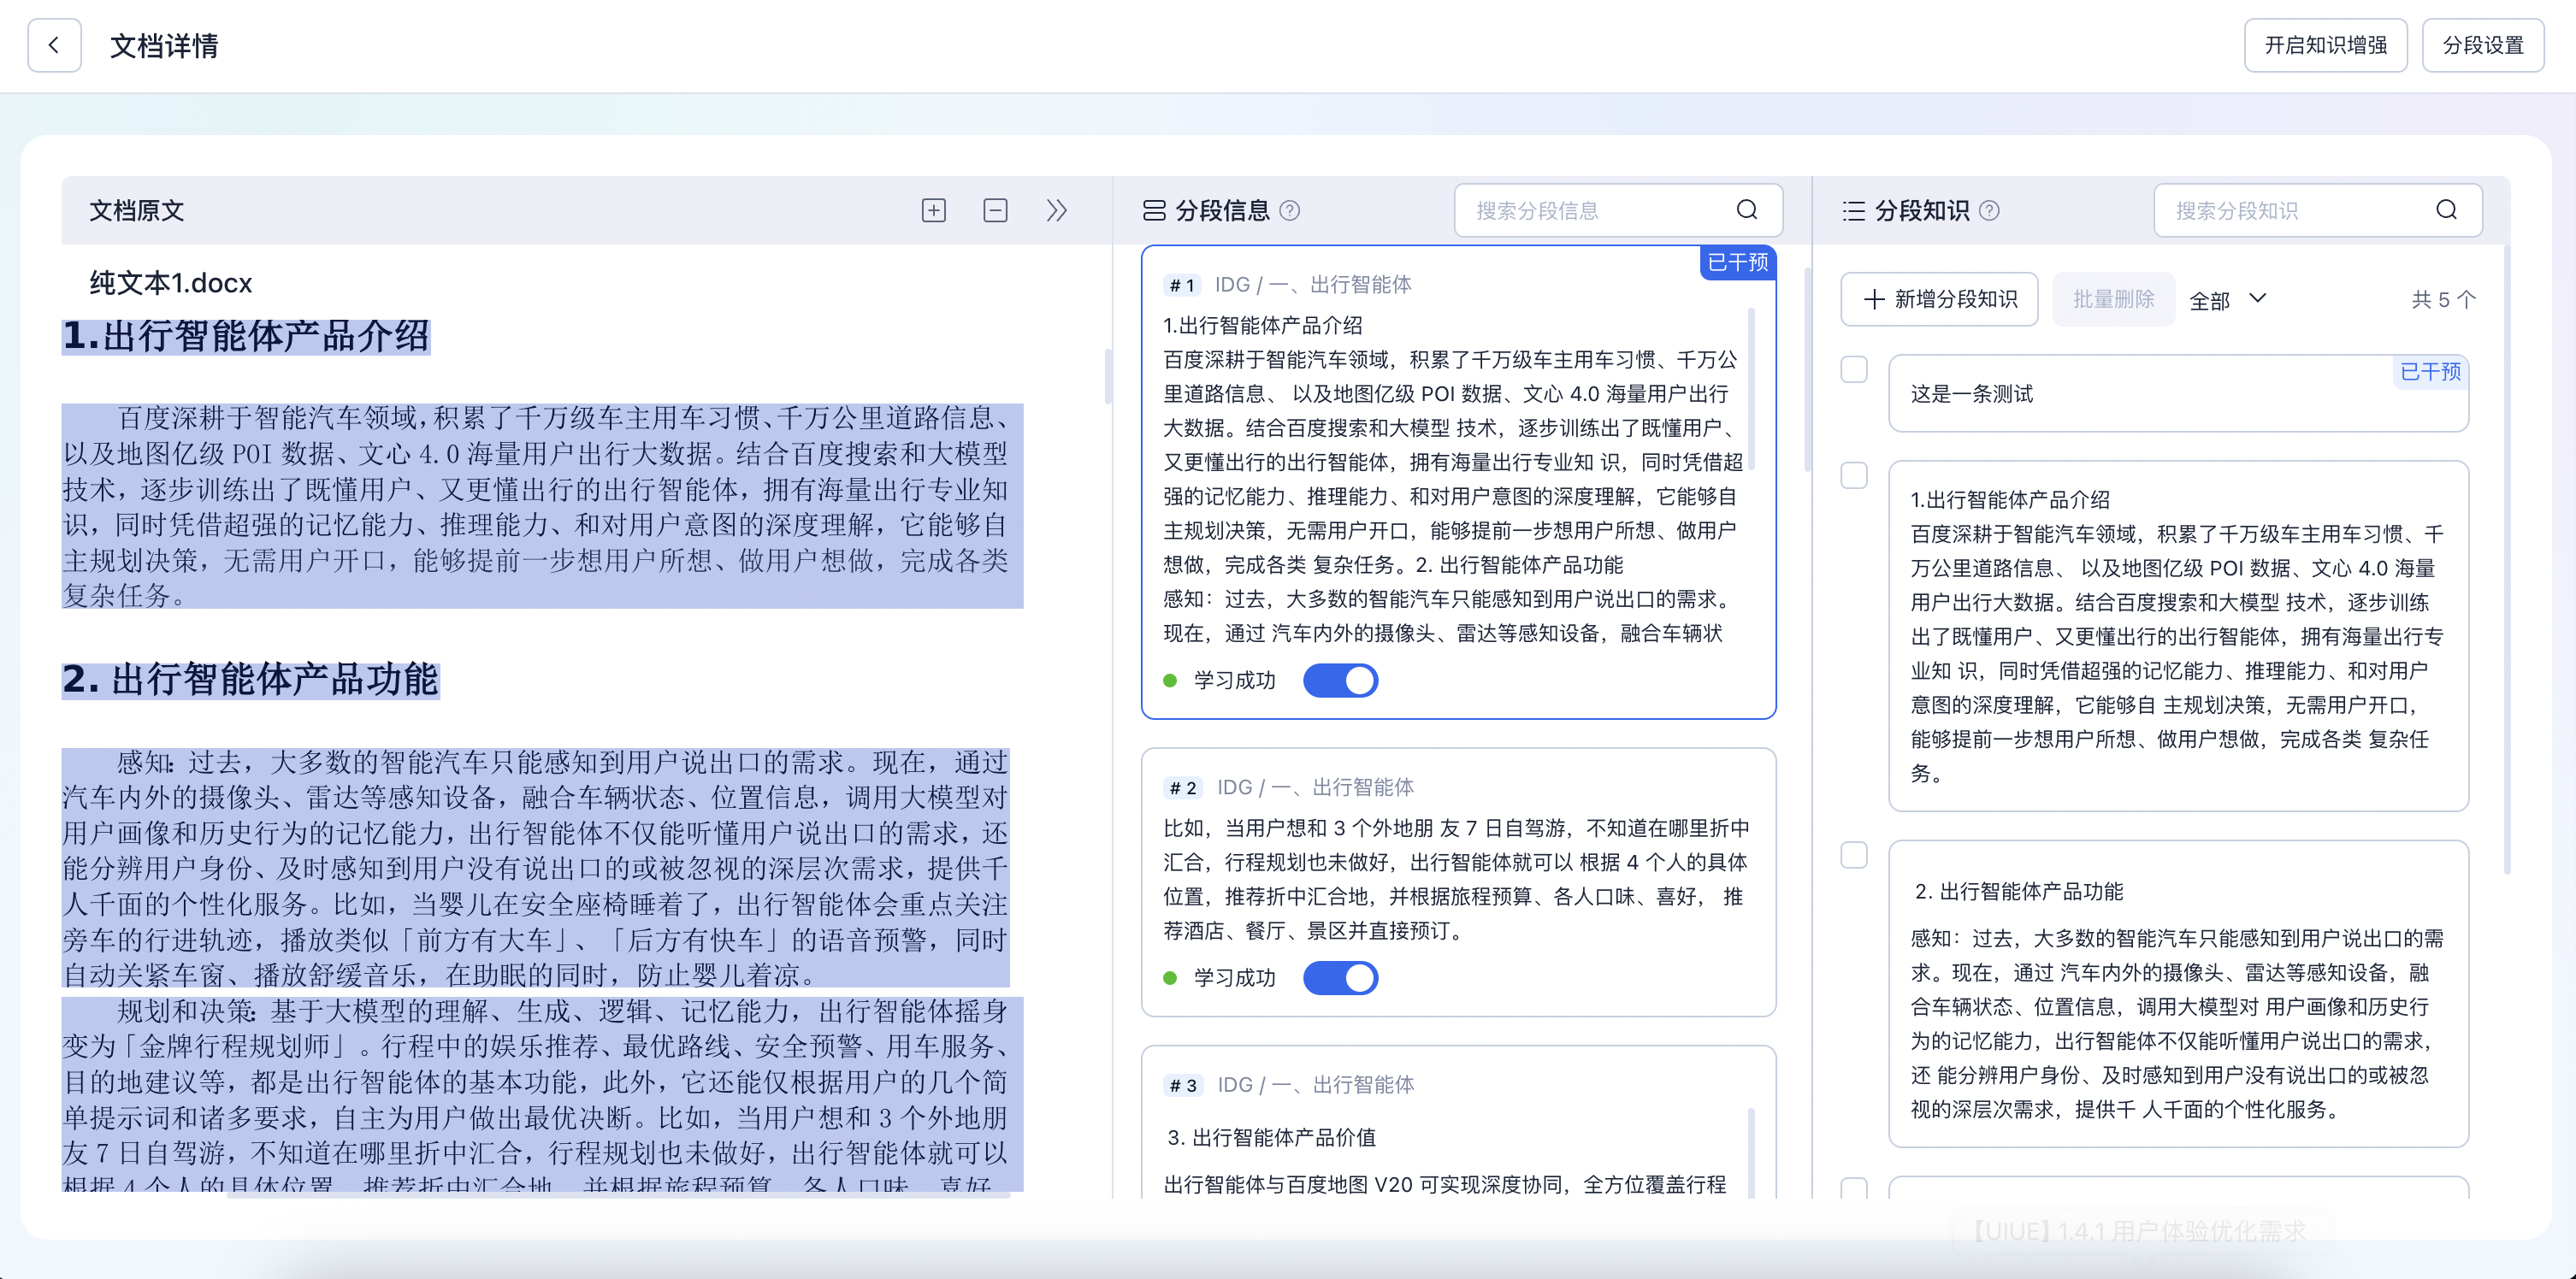This screenshot has width=2576, height=1279.
Task: Click file name 纯文本1.docx
Action: [x=171, y=283]
